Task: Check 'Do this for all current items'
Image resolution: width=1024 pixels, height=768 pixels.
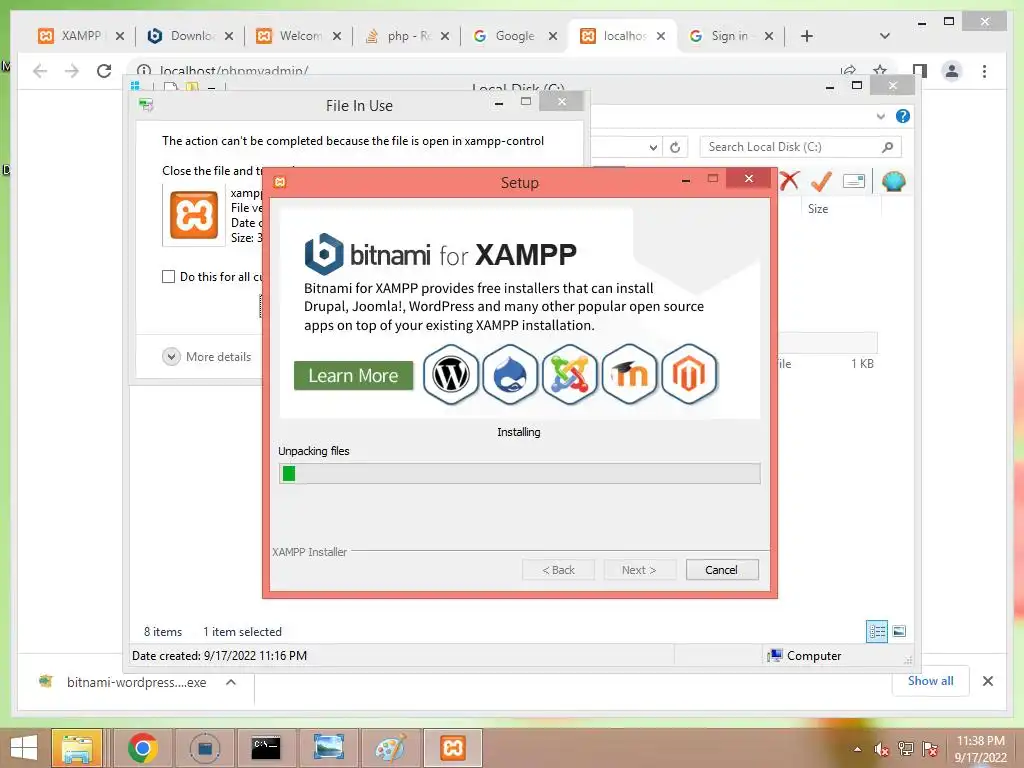Action: (168, 276)
